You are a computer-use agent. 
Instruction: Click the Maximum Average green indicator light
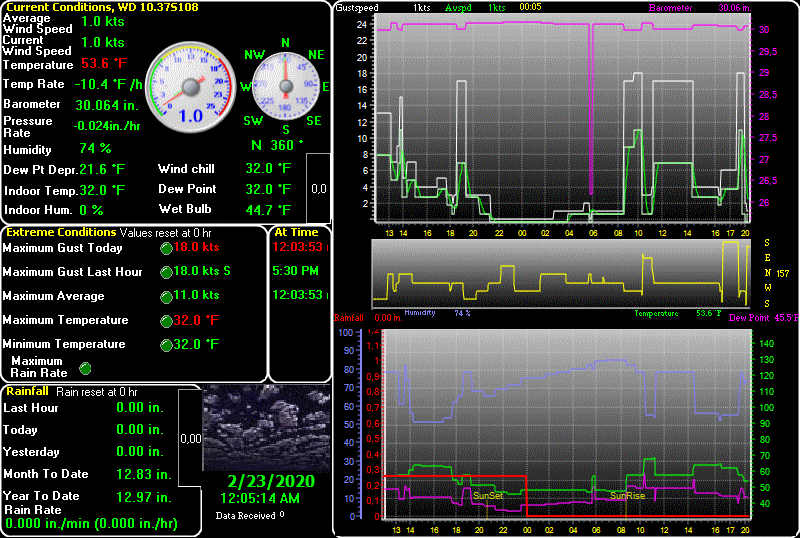166,296
